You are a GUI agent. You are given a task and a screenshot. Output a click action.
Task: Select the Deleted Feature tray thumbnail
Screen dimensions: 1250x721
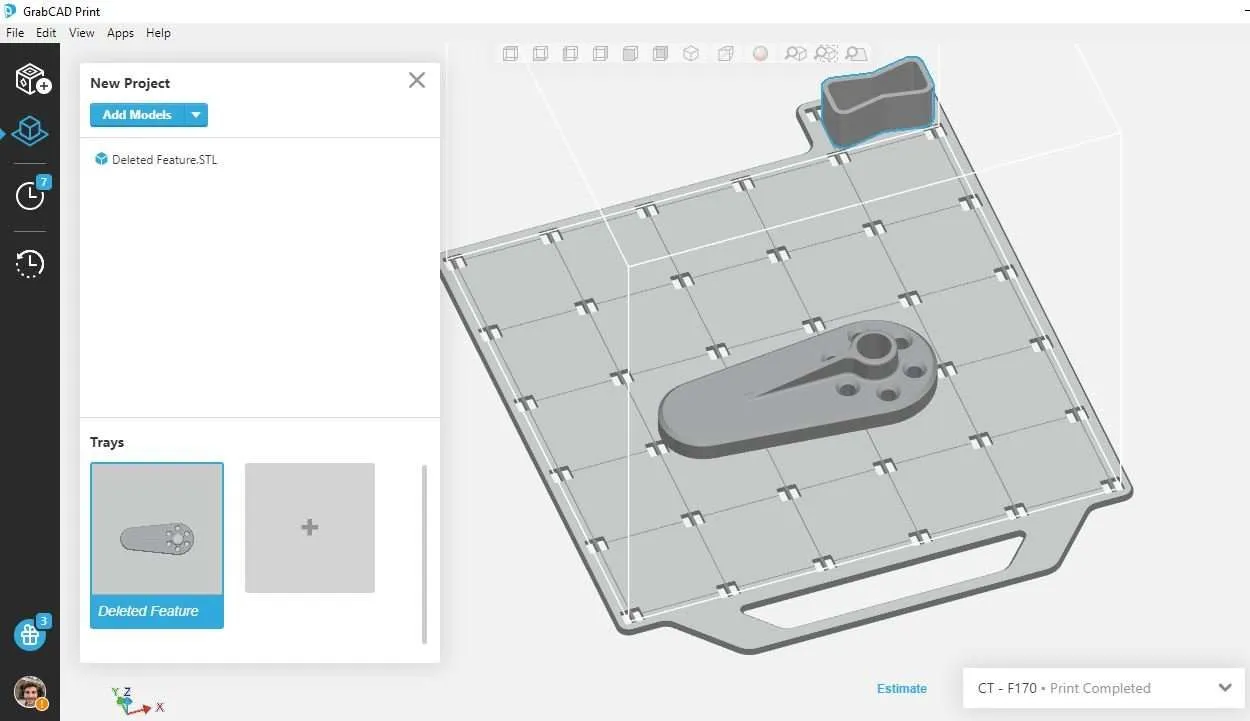point(157,545)
